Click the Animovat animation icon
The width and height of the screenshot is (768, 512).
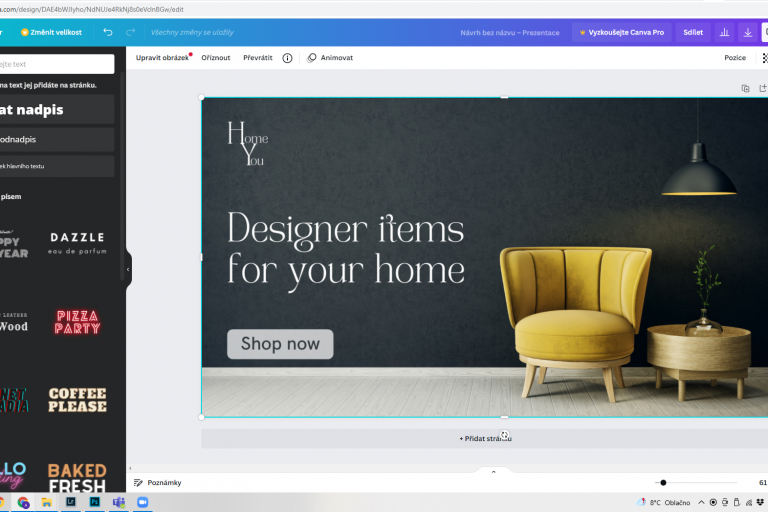click(x=312, y=58)
